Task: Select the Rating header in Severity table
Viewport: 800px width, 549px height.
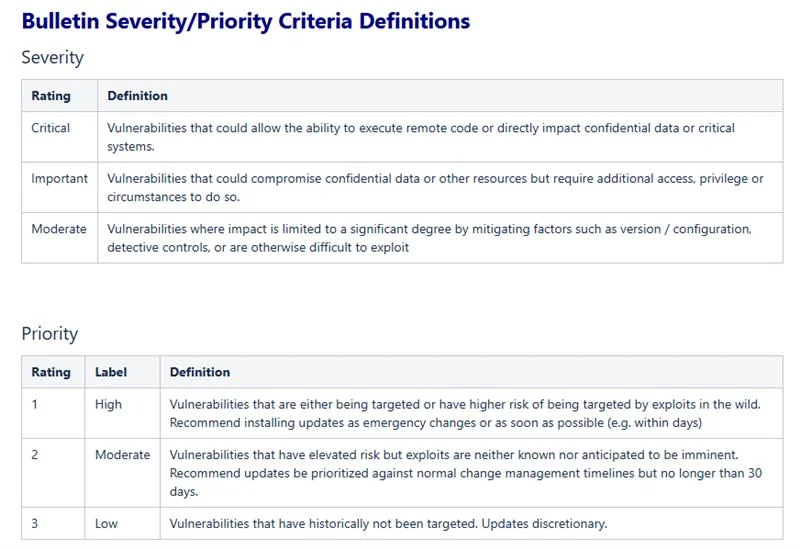Action: tap(51, 96)
